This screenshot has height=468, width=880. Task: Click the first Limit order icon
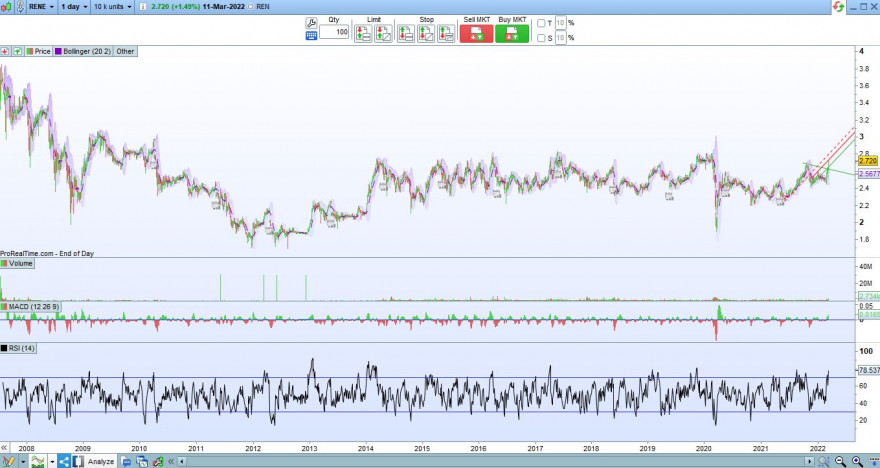tap(363, 34)
